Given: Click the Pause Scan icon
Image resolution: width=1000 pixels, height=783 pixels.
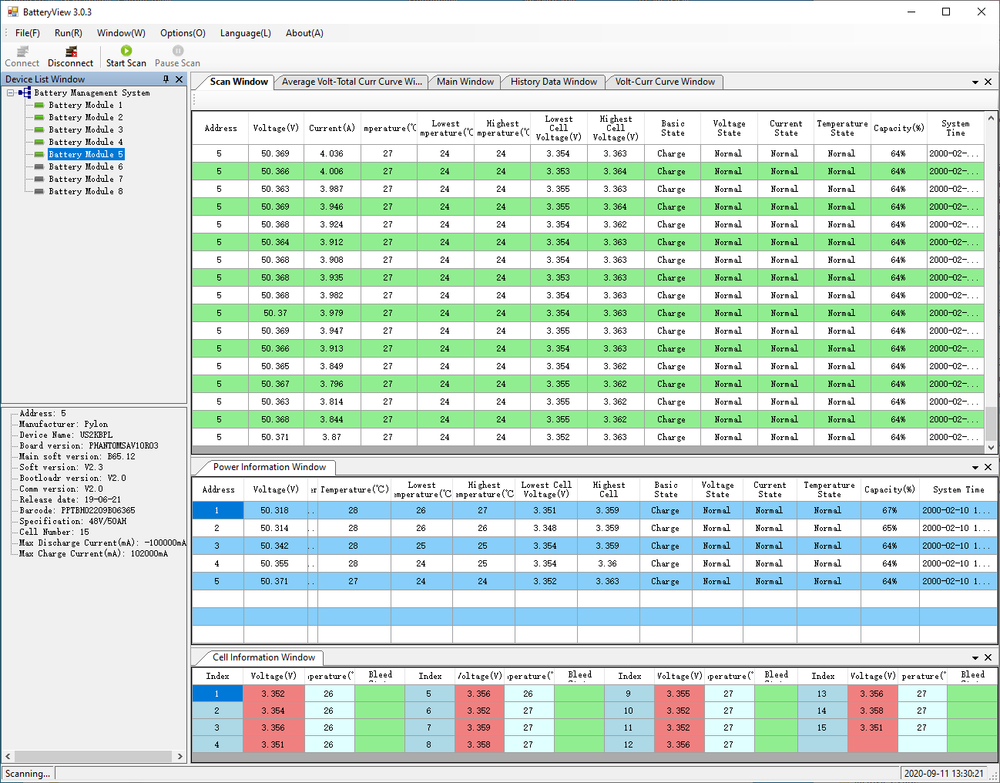Looking at the screenshot, I should [x=177, y=51].
